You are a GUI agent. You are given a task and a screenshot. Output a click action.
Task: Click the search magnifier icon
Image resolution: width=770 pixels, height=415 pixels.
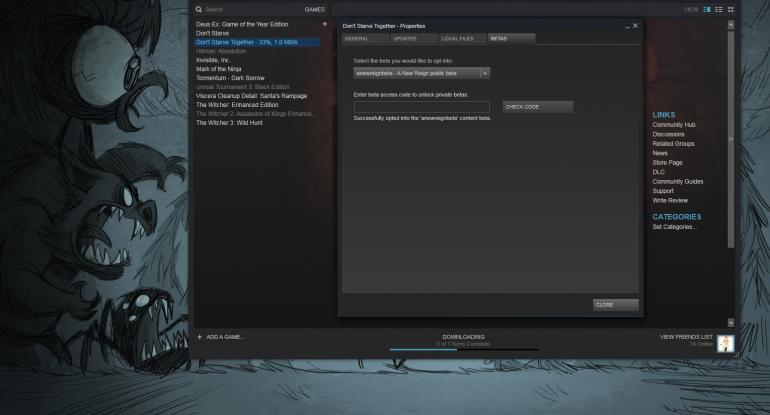(x=198, y=9)
